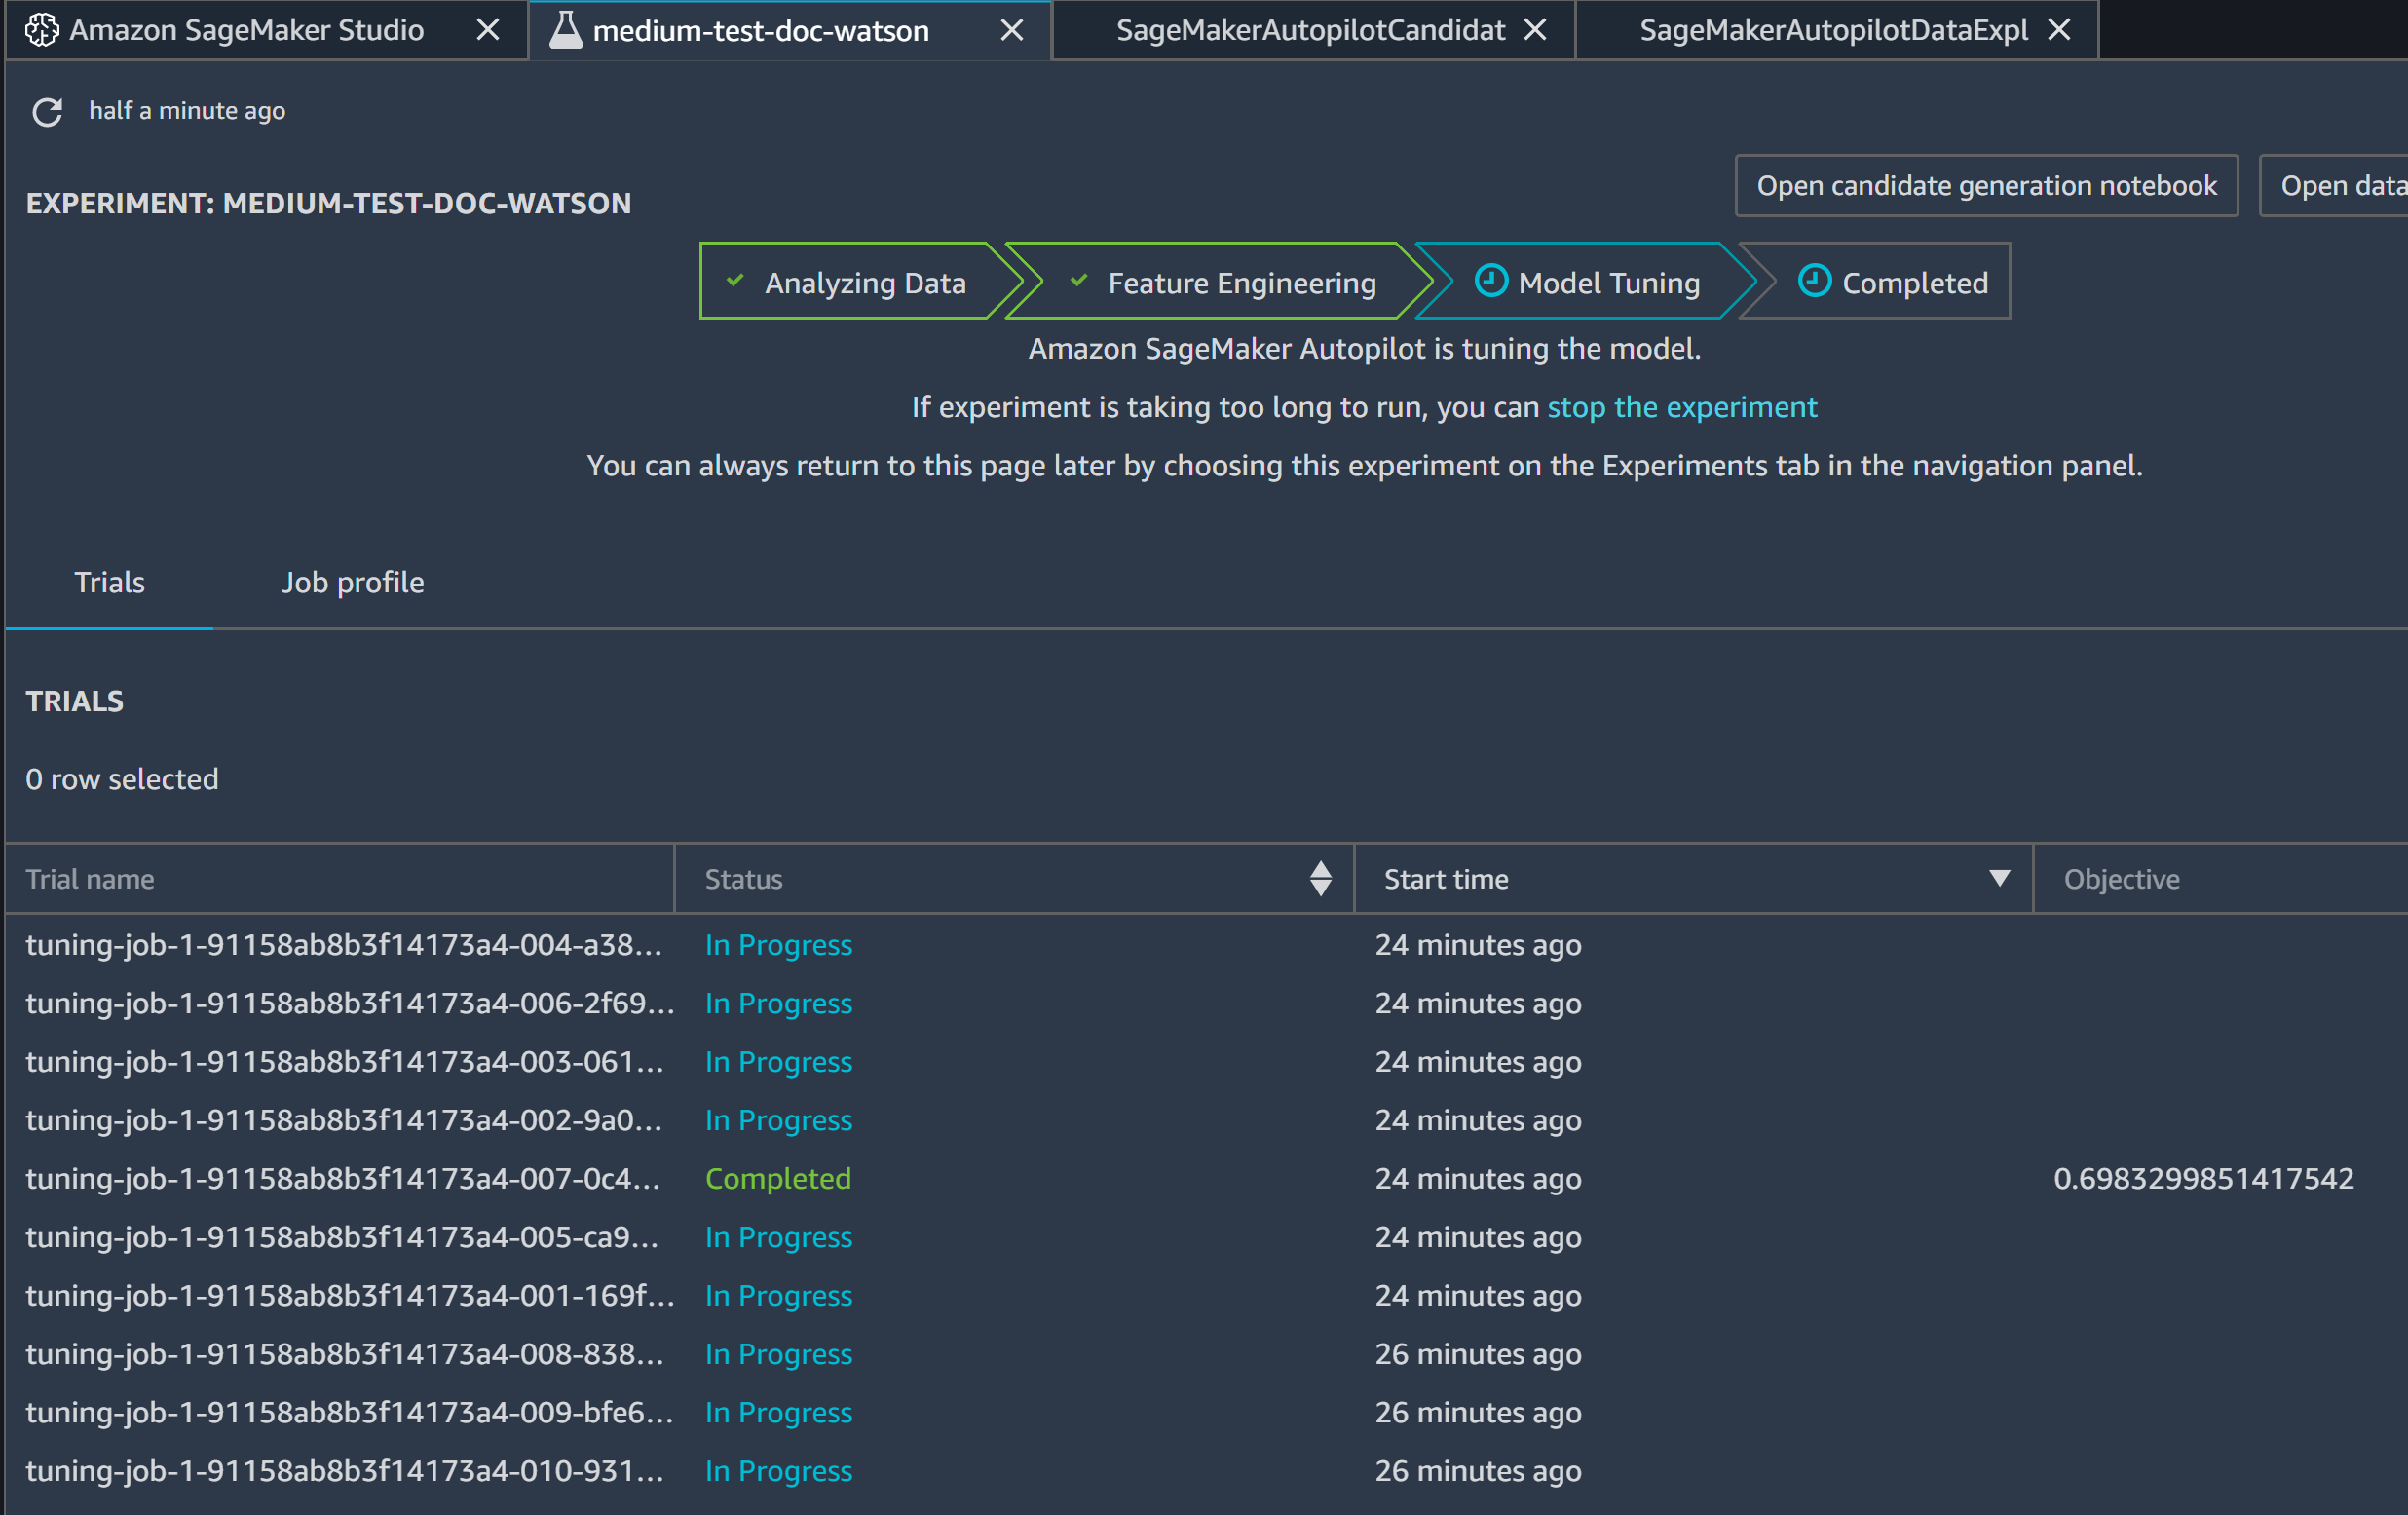Click the stop the experiment link
Screen dimensions: 2408x1515
point(1682,408)
